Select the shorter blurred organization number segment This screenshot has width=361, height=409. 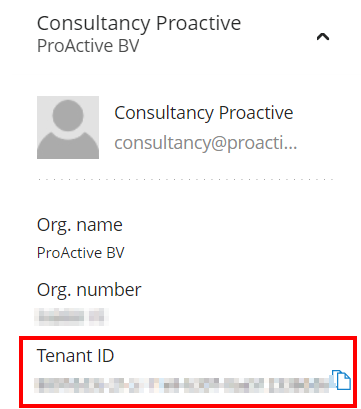coord(97,316)
